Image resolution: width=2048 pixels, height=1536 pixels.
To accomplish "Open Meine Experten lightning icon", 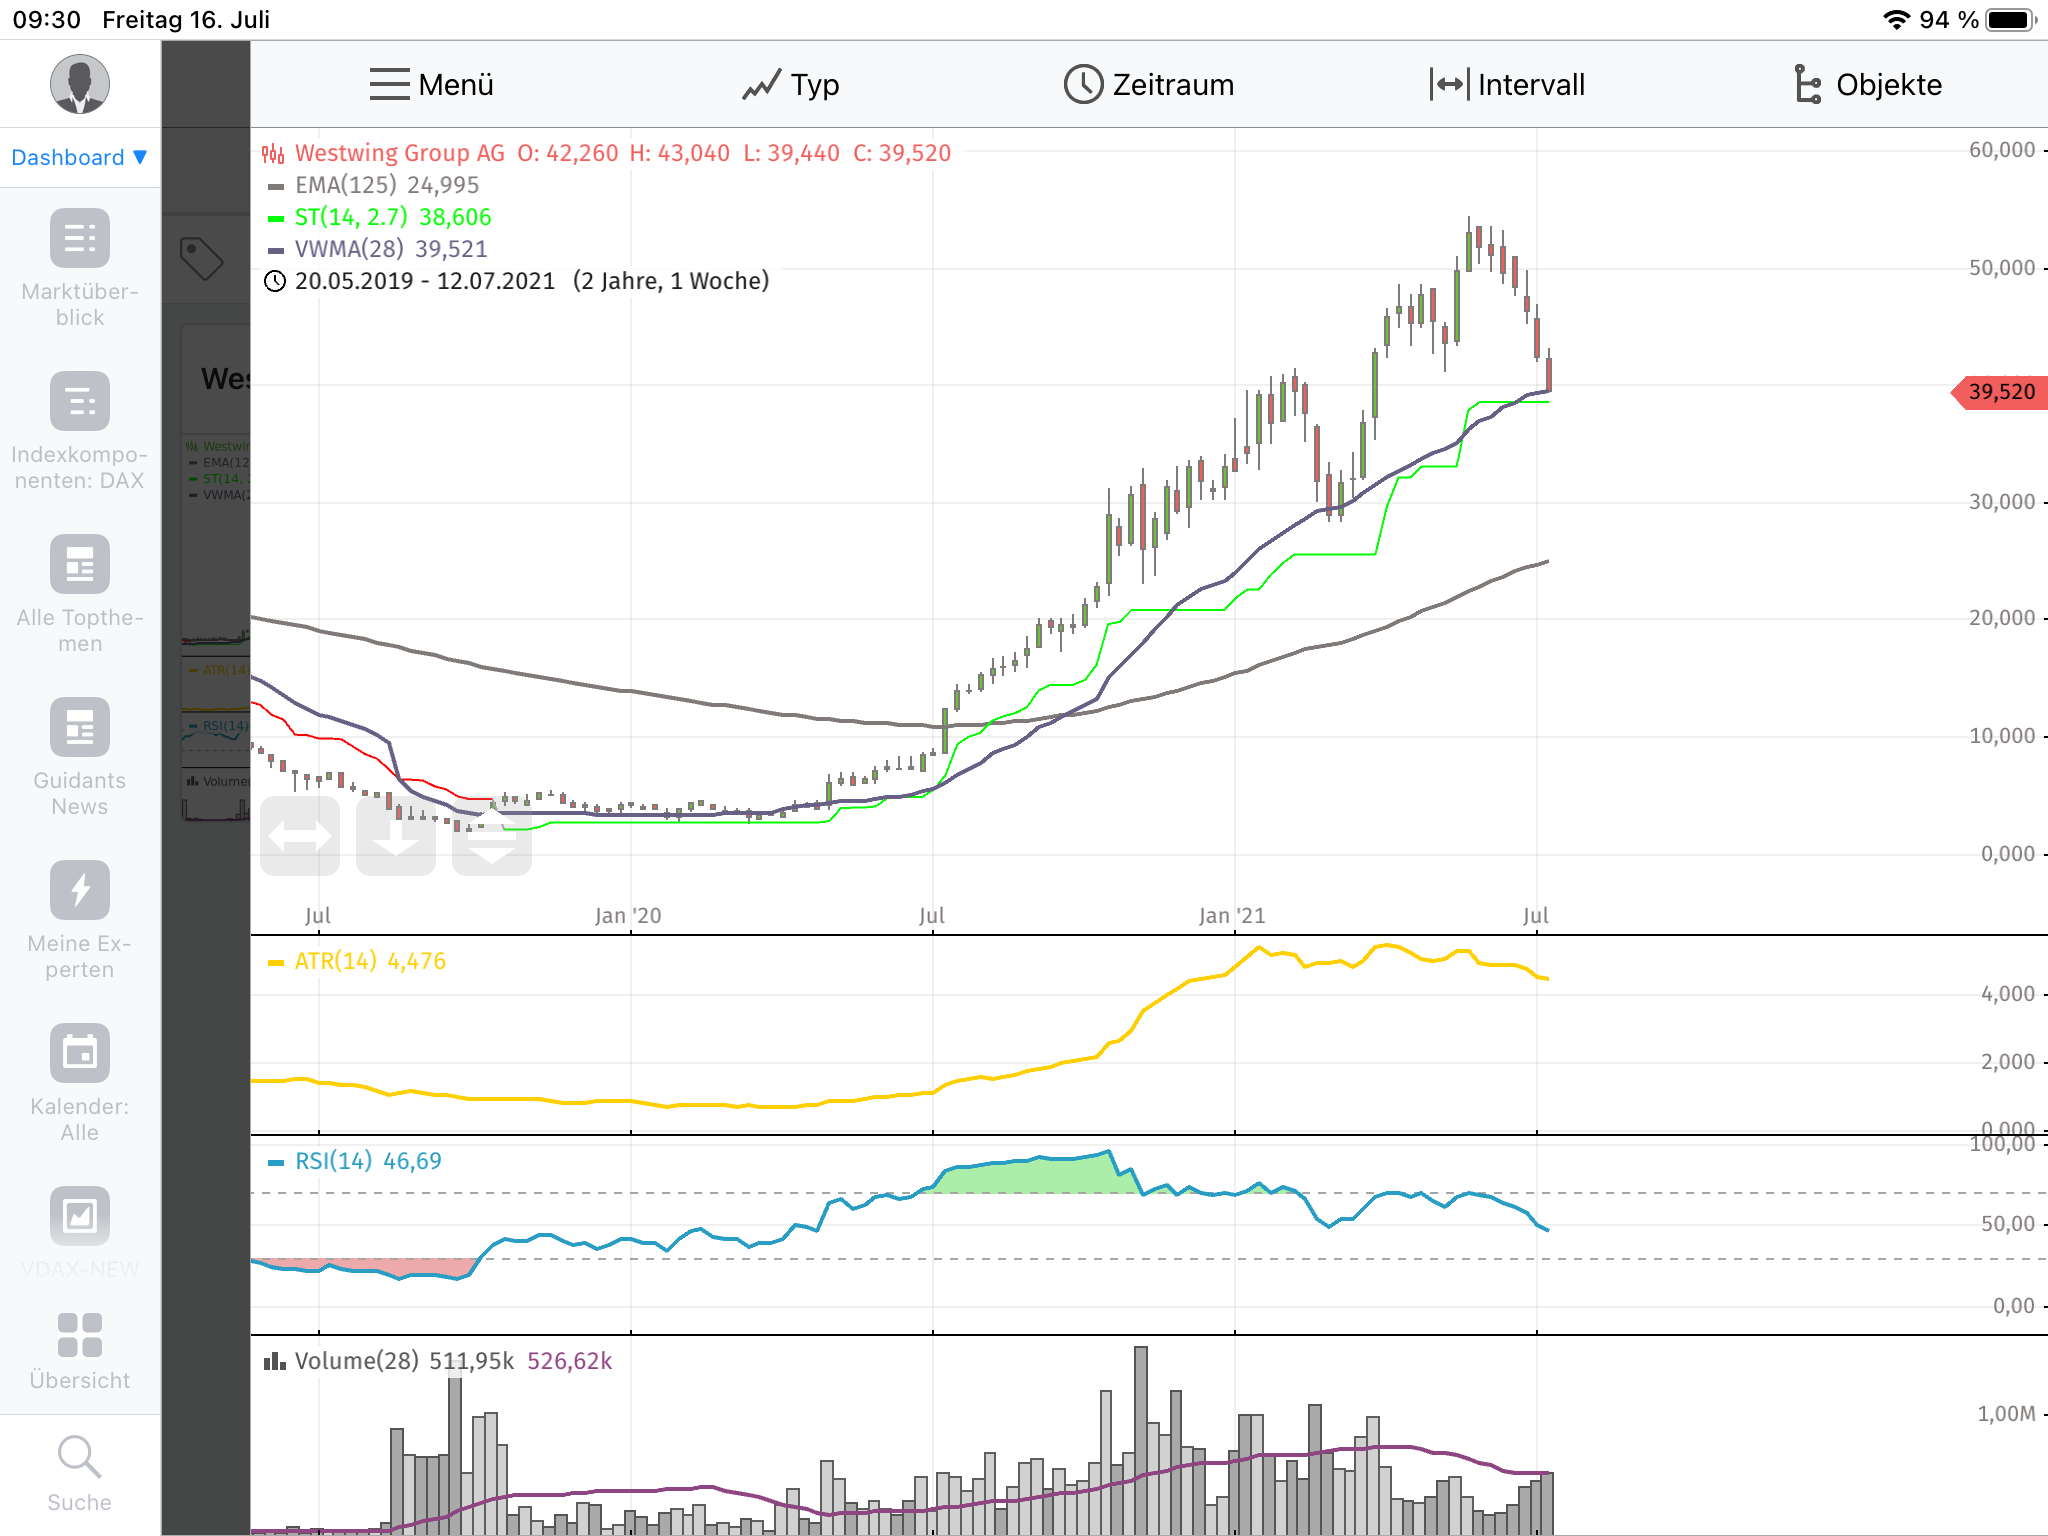I will [79, 890].
